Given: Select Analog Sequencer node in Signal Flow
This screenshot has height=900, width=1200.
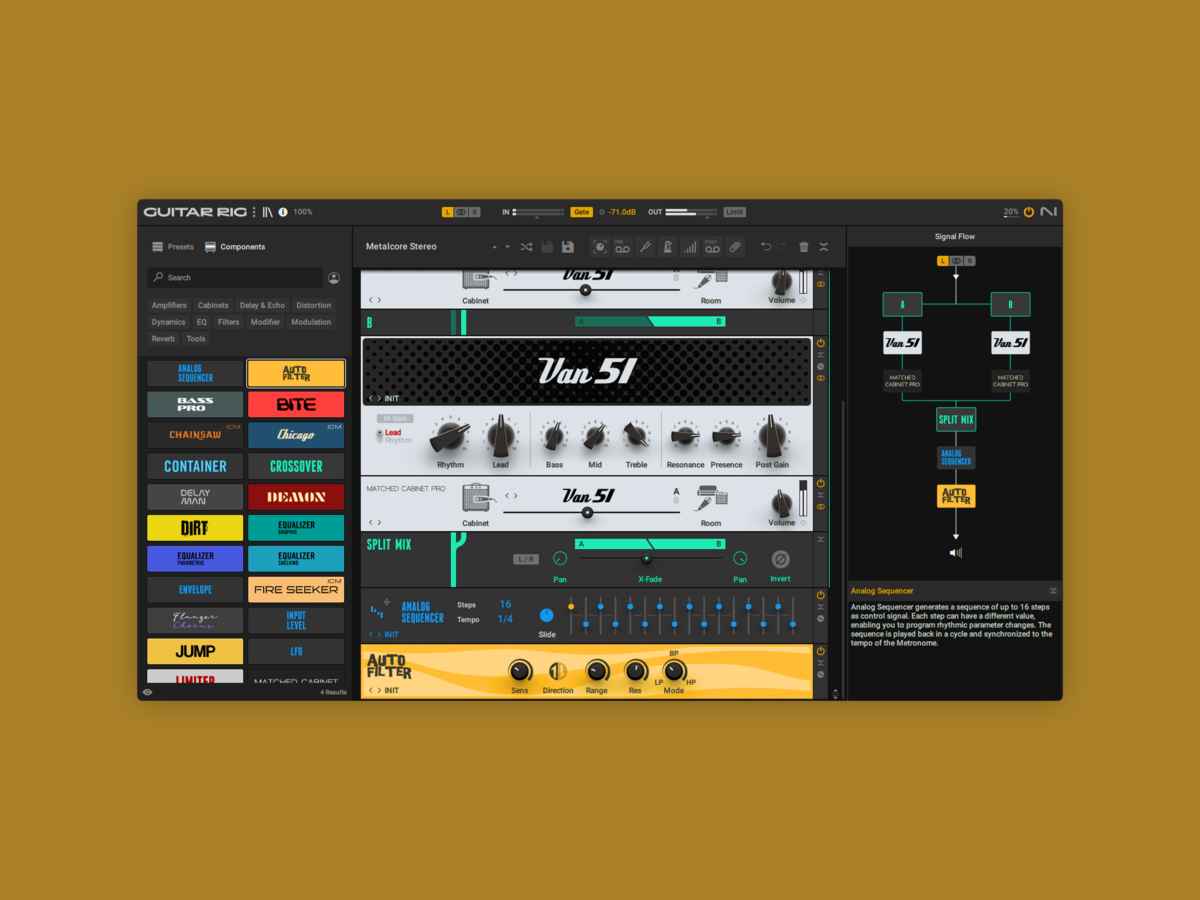Looking at the screenshot, I should pos(956,458).
